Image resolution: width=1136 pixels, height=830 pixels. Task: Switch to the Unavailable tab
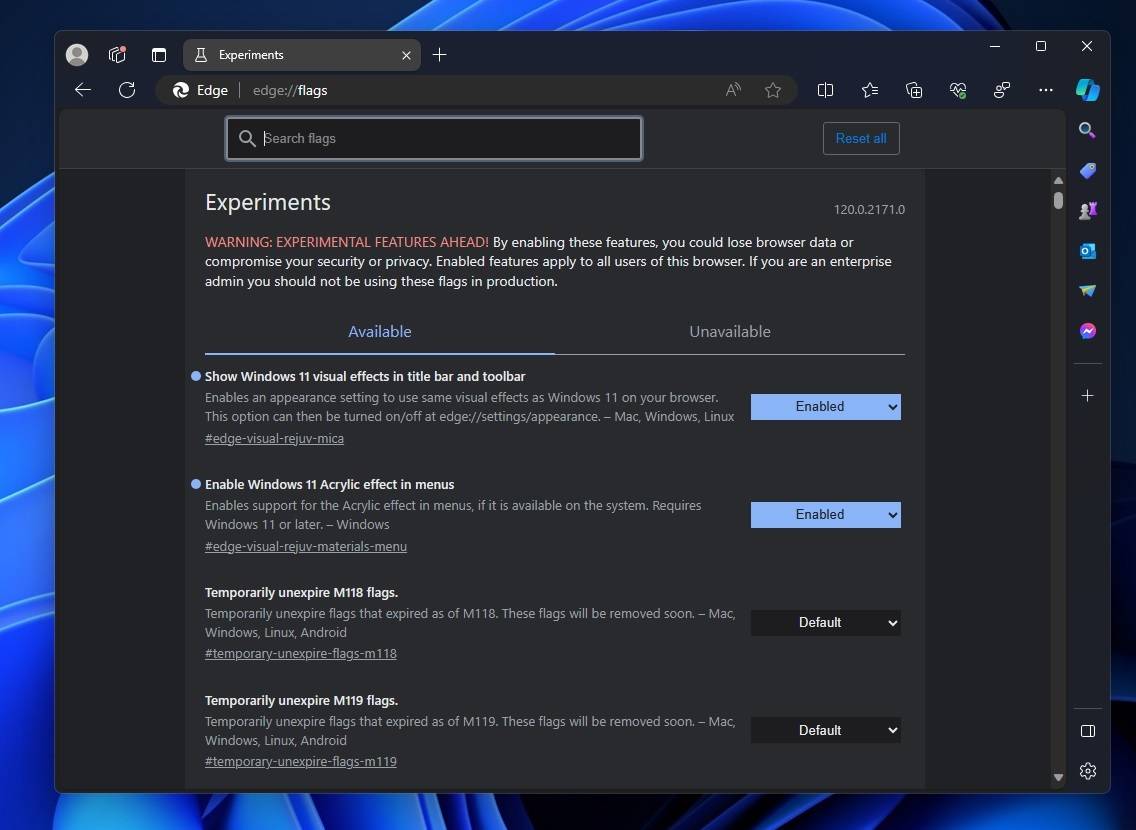729,331
